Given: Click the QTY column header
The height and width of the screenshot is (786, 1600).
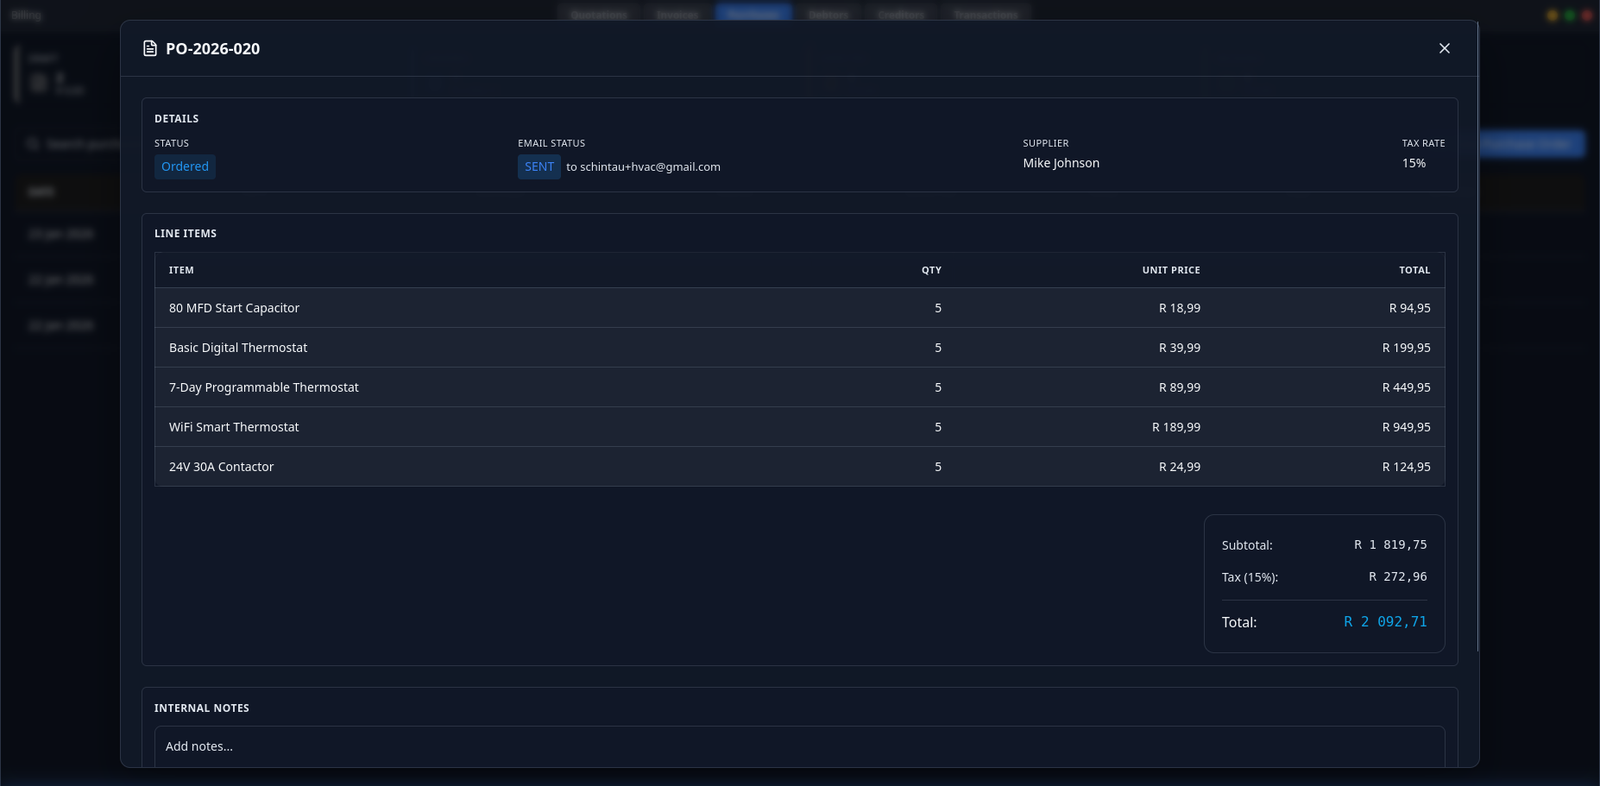Looking at the screenshot, I should pyautogui.click(x=931, y=270).
